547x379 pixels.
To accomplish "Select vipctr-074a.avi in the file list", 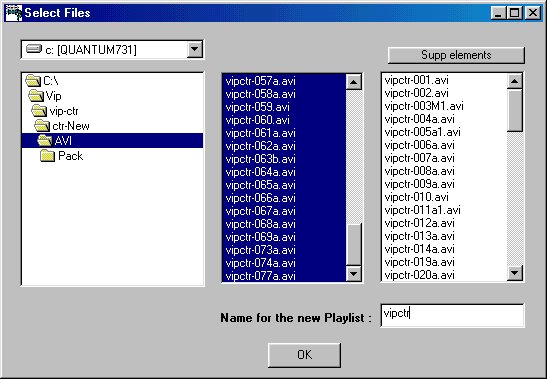I will [284, 263].
